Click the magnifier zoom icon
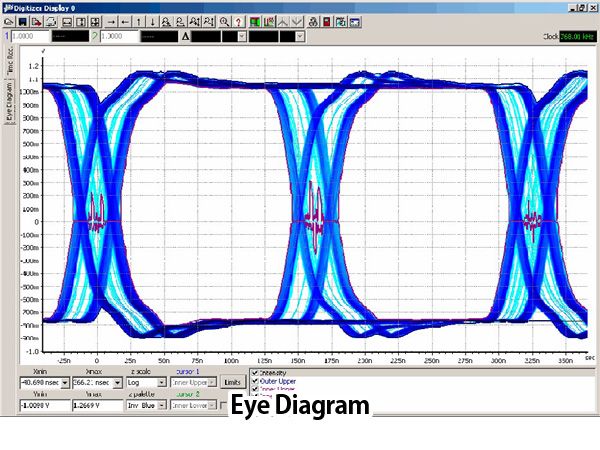This screenshot has width=600, height=450. pos(225,20)
